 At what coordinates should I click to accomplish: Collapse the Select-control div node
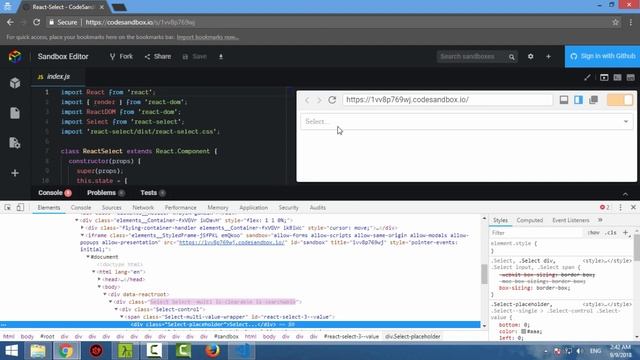coord(116,309)
